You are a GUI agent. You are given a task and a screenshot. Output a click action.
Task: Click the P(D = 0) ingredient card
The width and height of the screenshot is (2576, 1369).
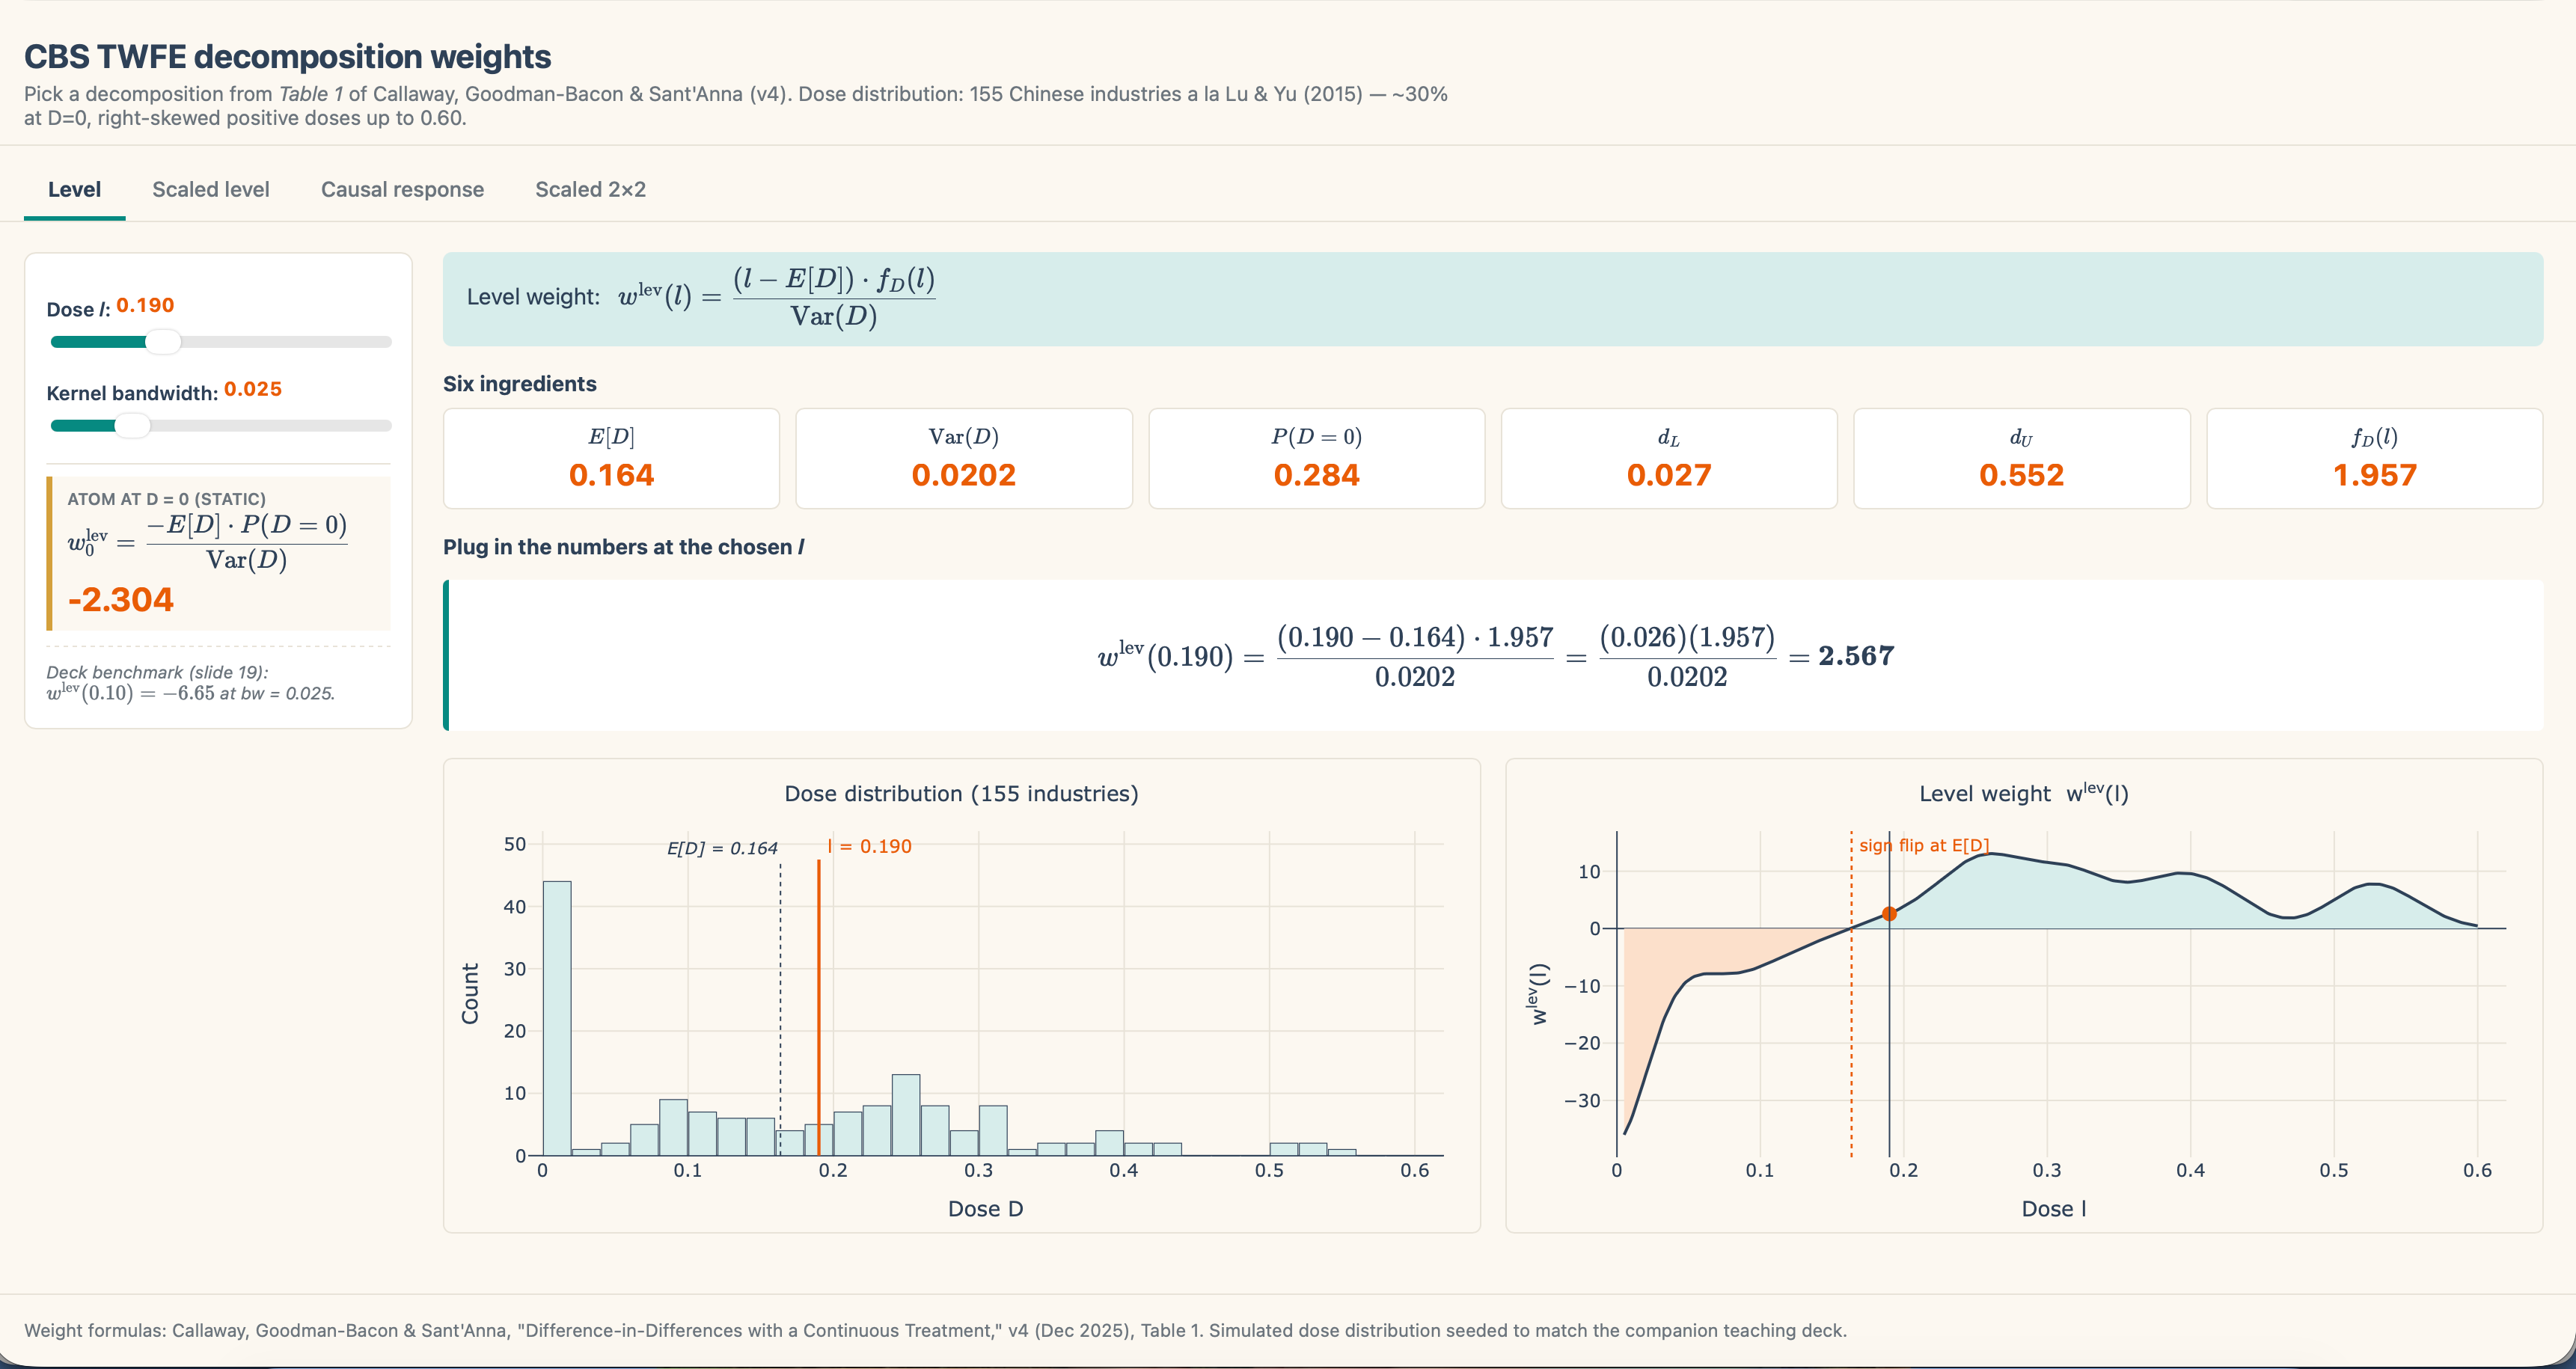(x=1316, y=459)
